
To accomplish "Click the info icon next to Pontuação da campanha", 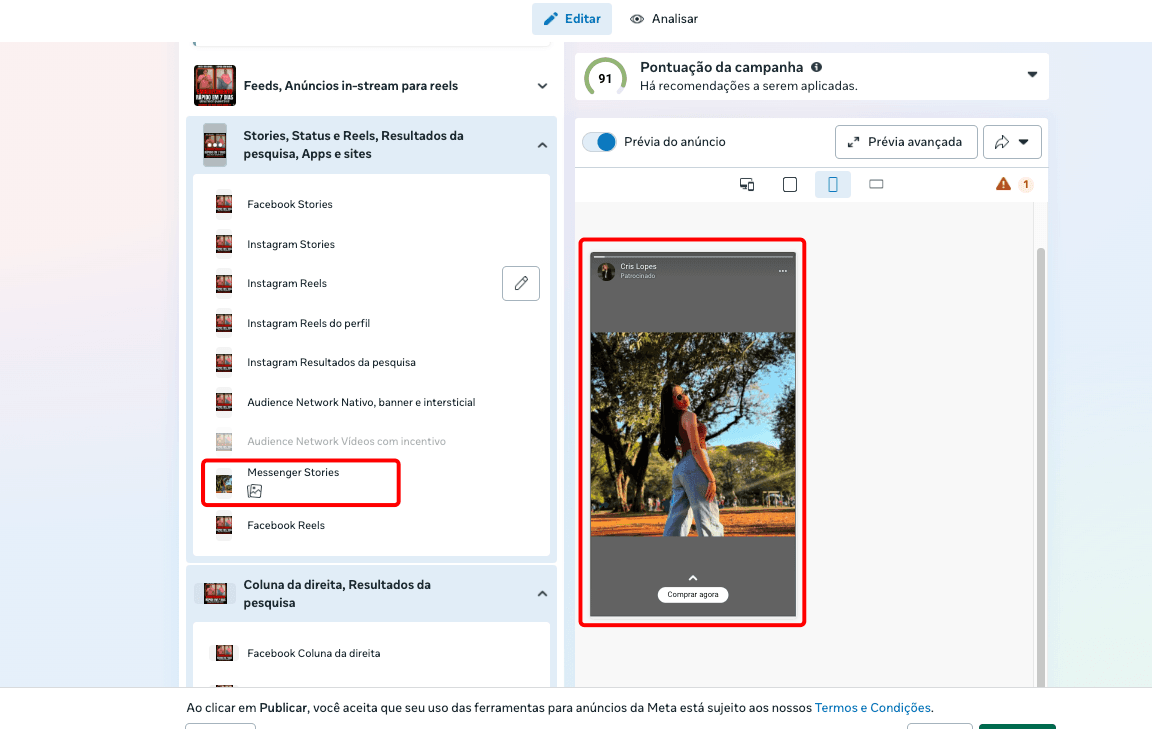I will (815, 67).
